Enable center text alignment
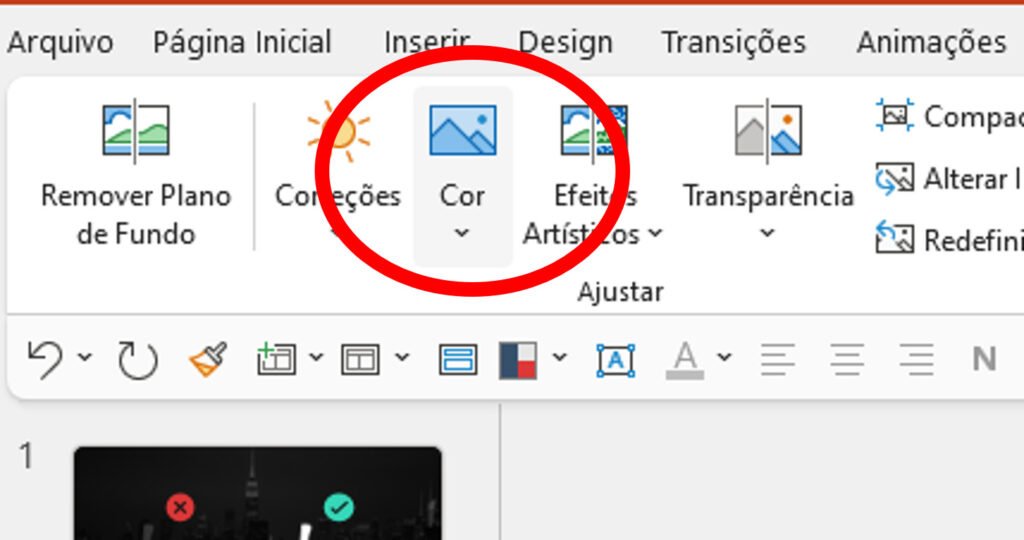This screenshot has height=540, width=1024. point(847,359)
